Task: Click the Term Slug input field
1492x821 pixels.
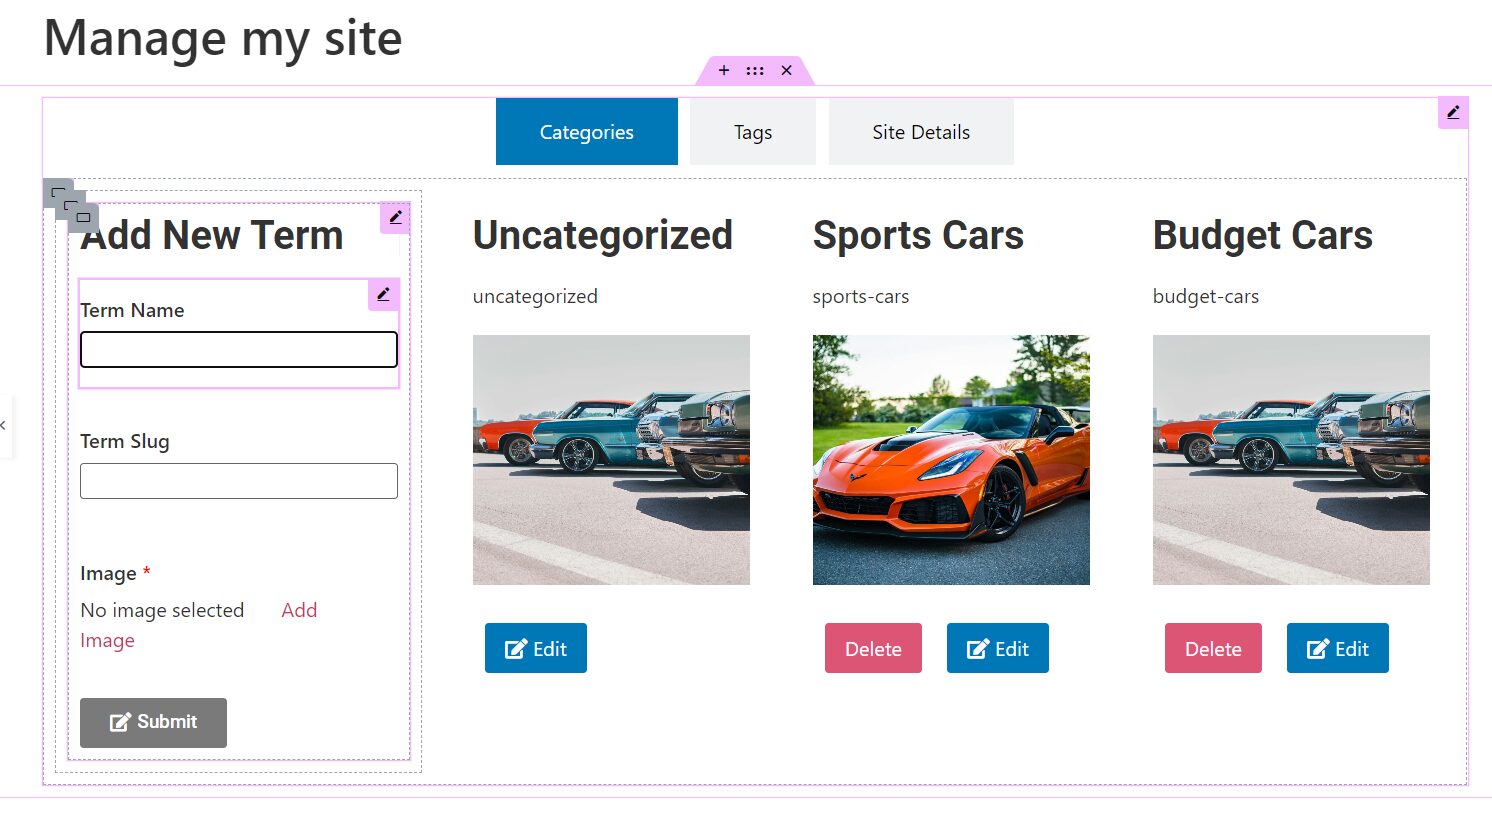Action: tap(239, 481)
